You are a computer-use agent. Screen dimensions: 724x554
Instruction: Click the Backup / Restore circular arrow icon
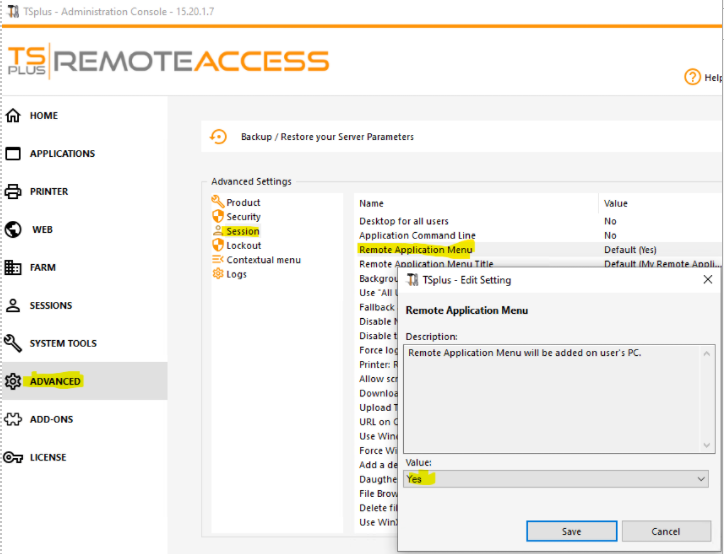click(x=218, y=137)
